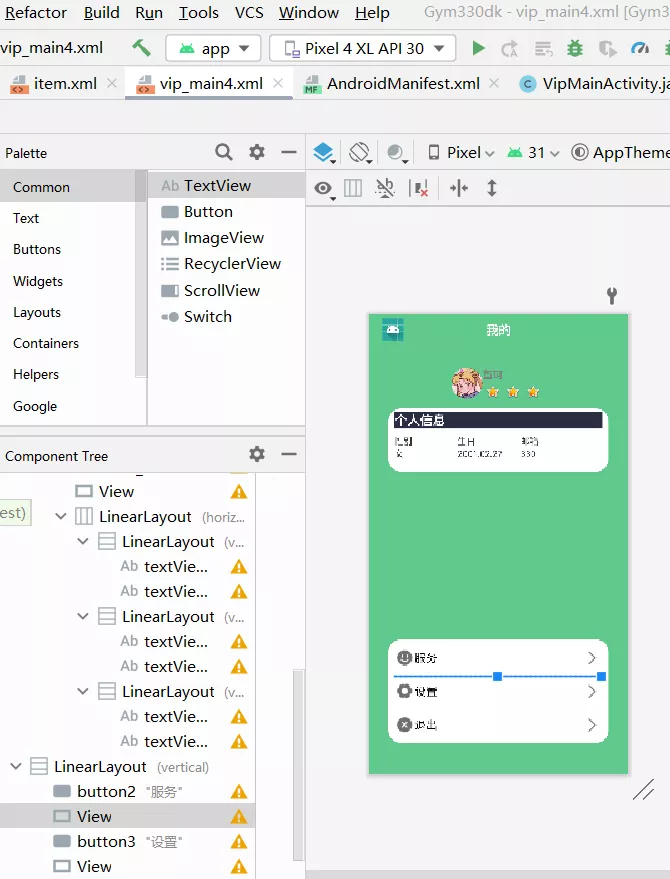Select the Helpers palette category
The height and width of the screenshot is (879, 670).
pyautogui.click(x=67, y=374)
